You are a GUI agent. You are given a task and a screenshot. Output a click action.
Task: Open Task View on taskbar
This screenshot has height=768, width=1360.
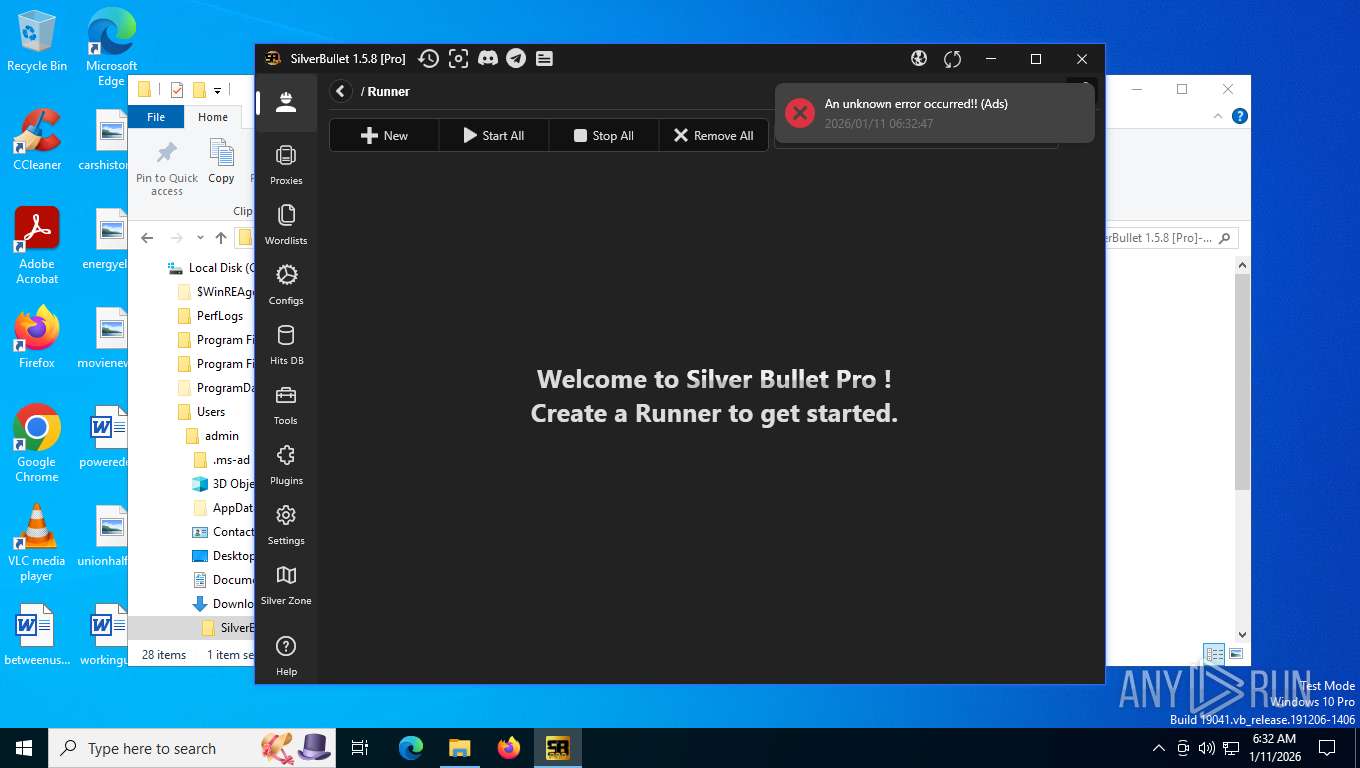click(x=360, y=748)
